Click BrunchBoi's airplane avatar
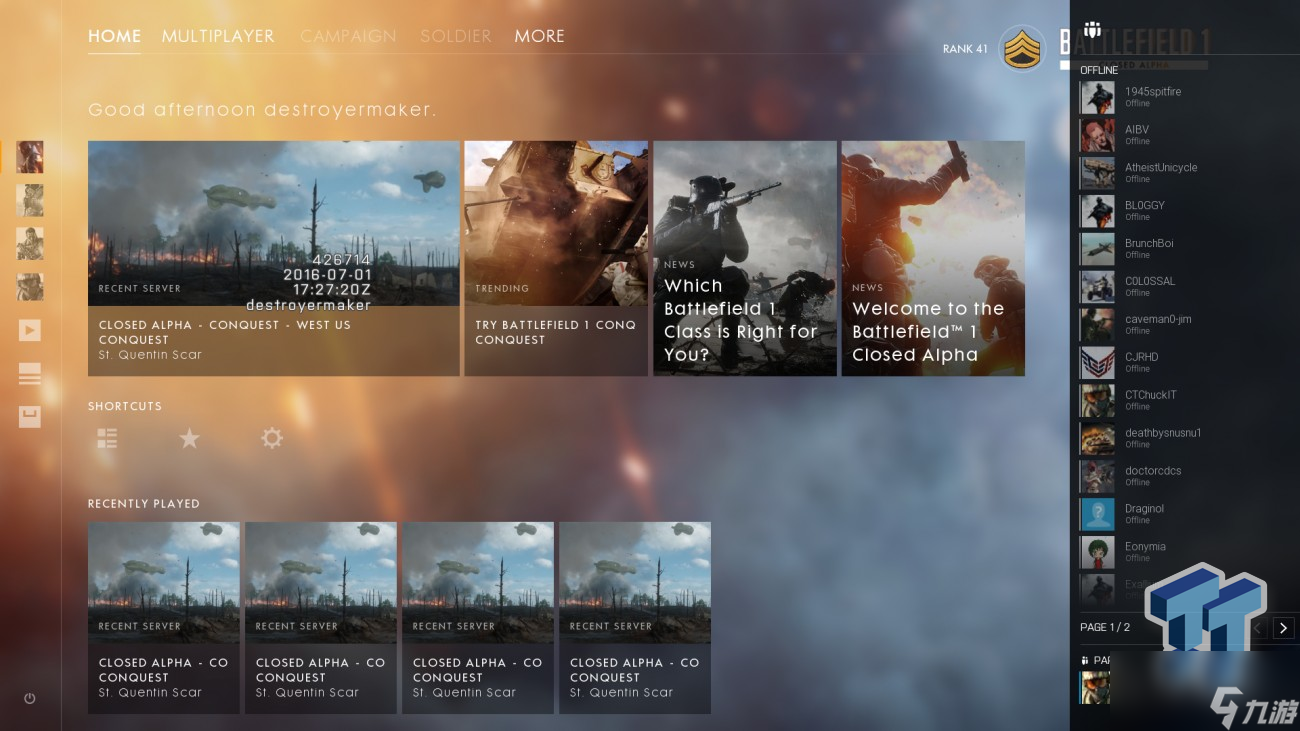This screenshot has width=1300, height=731. click(x=1097, y=249)
